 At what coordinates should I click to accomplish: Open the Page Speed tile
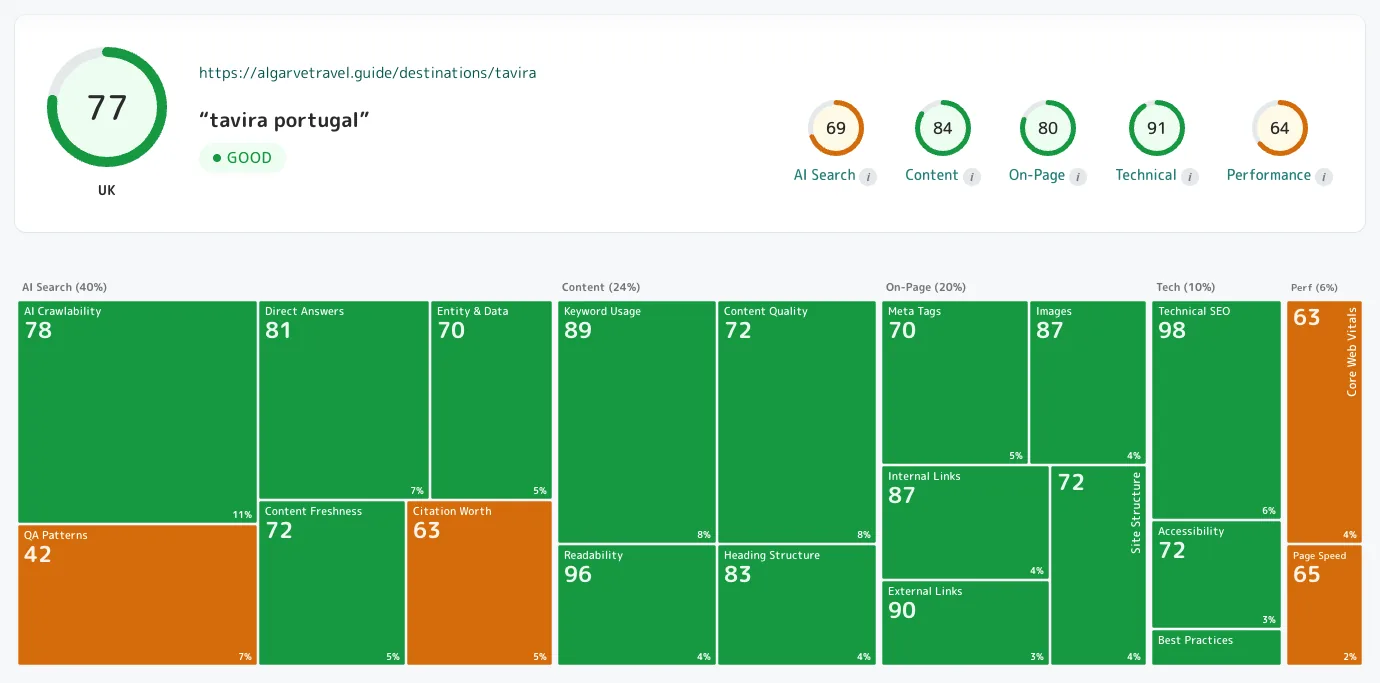tap(1324, 605)
